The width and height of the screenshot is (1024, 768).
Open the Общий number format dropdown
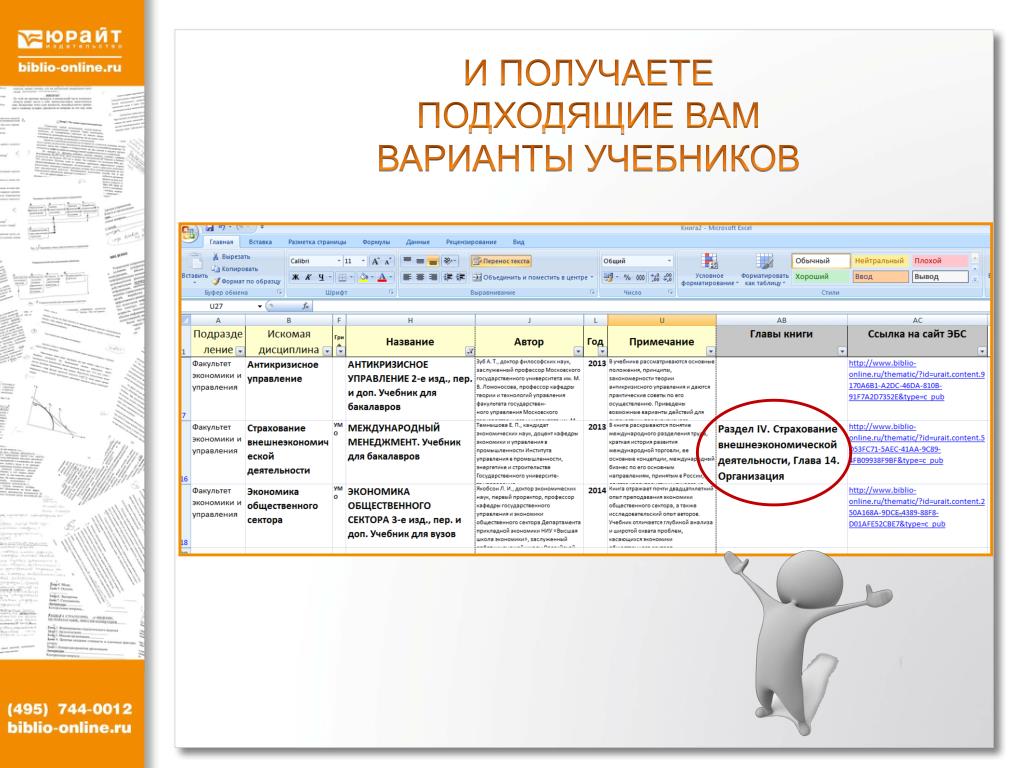pos(669,261)
